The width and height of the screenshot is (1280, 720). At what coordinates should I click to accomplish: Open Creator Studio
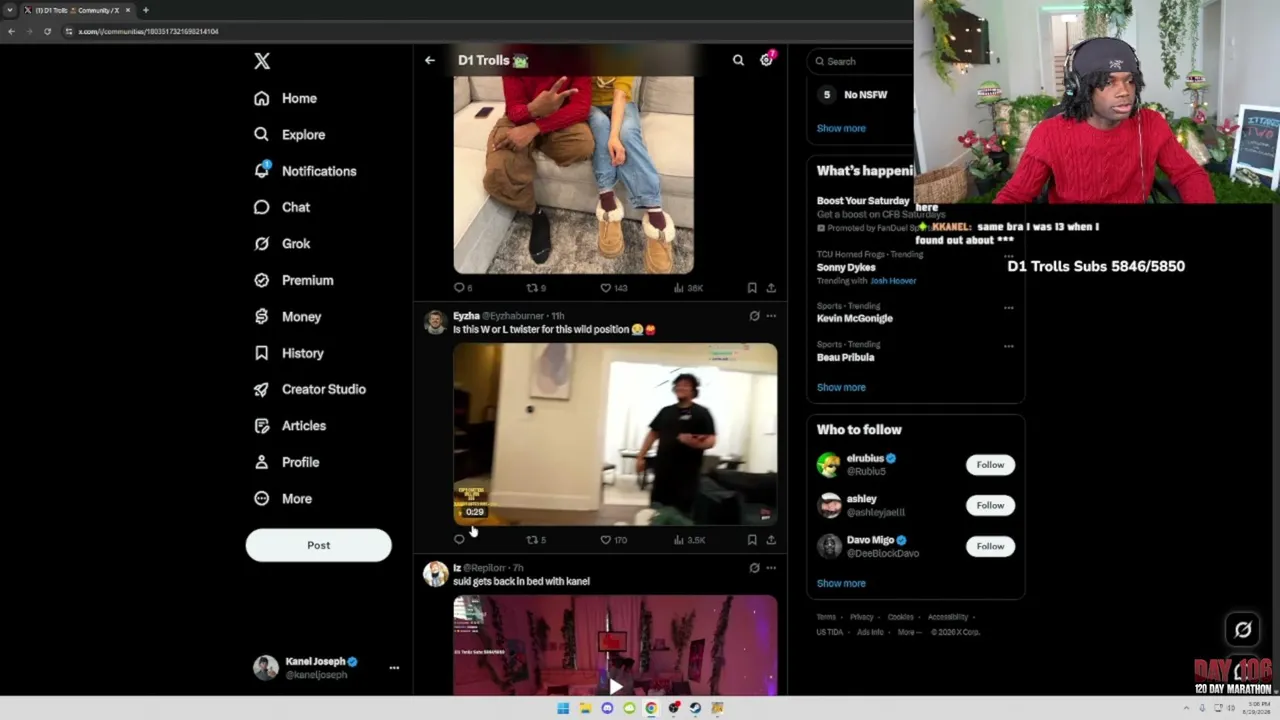click(310, 389)
